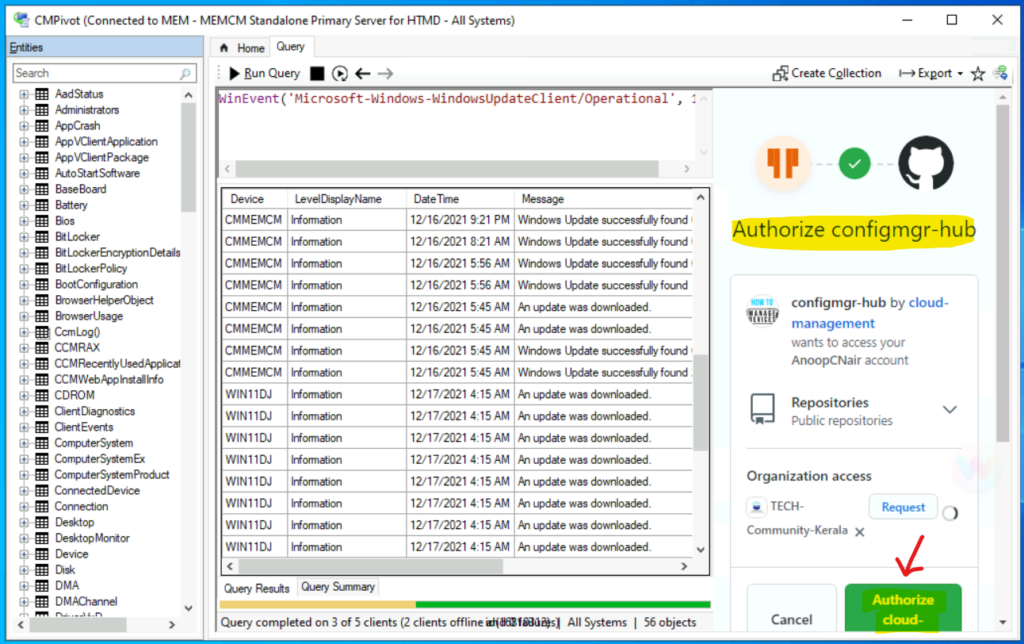Switch to the Home tab
1024x644 pixels.
[242, 48]
